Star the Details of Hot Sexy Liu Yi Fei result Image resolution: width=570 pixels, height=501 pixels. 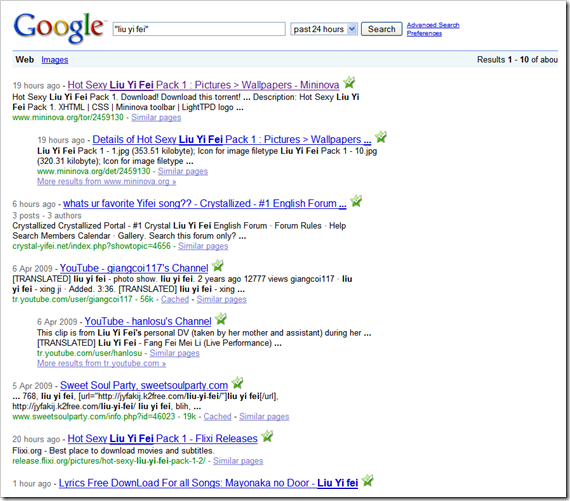click(x=381, y=137)
